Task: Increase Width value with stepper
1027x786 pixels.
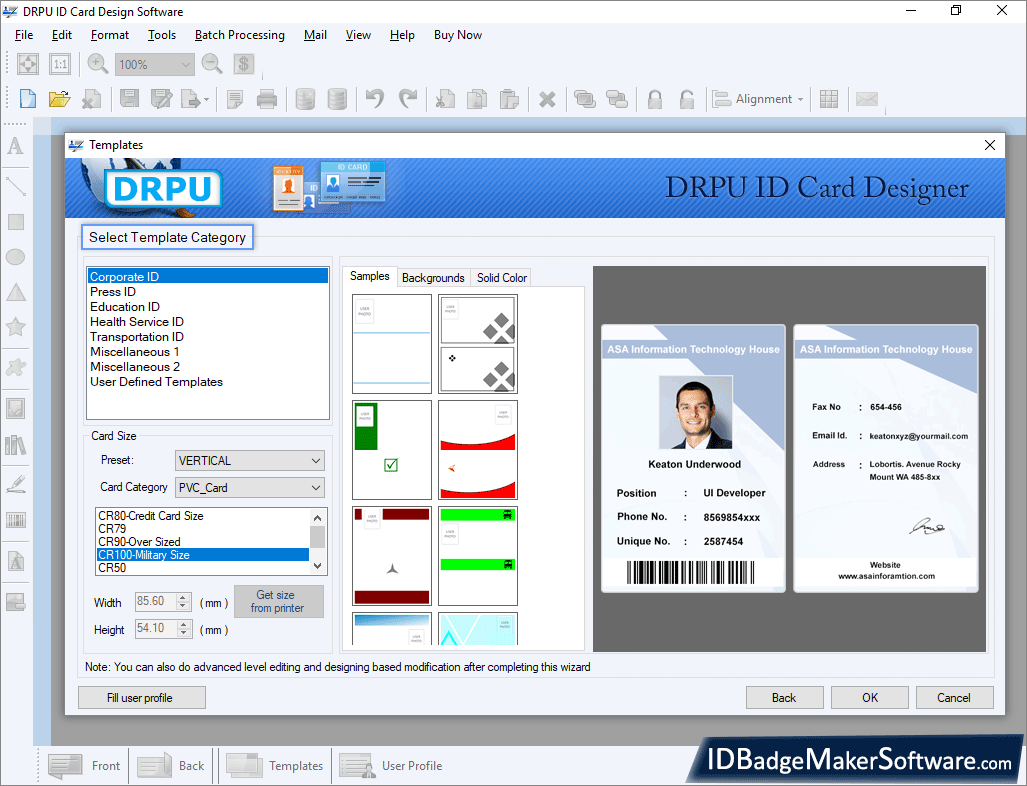Action: (184, 597)
